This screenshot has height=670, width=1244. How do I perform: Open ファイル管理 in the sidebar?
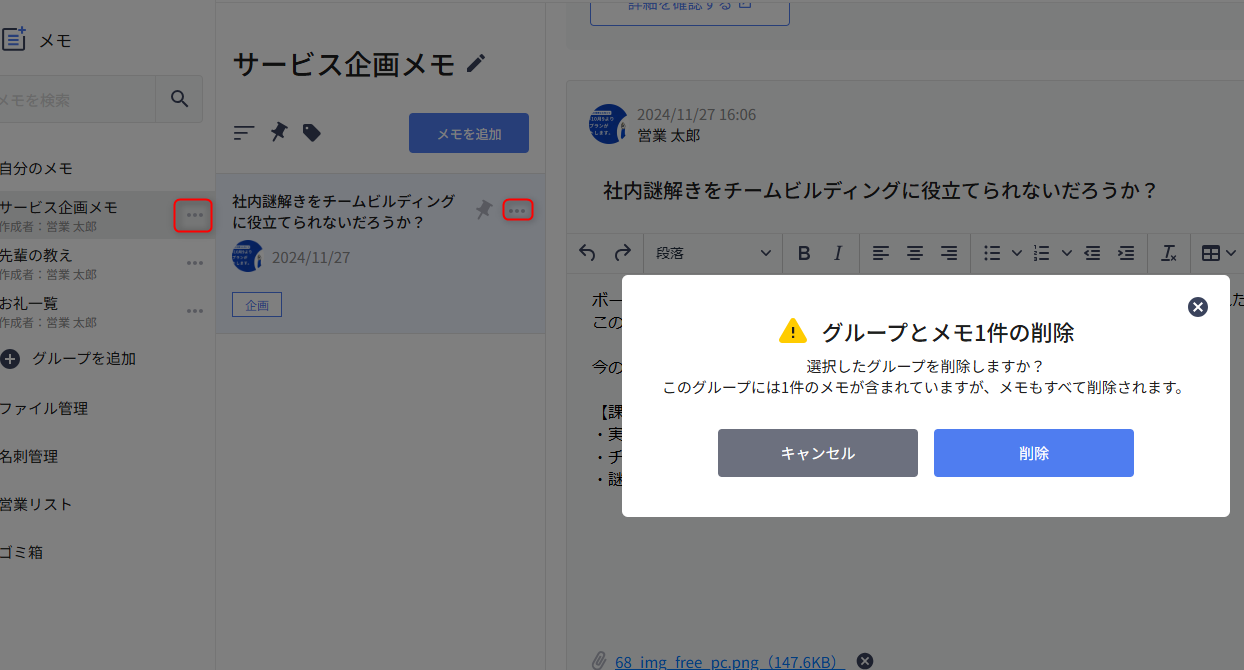[x=44, y=408]
